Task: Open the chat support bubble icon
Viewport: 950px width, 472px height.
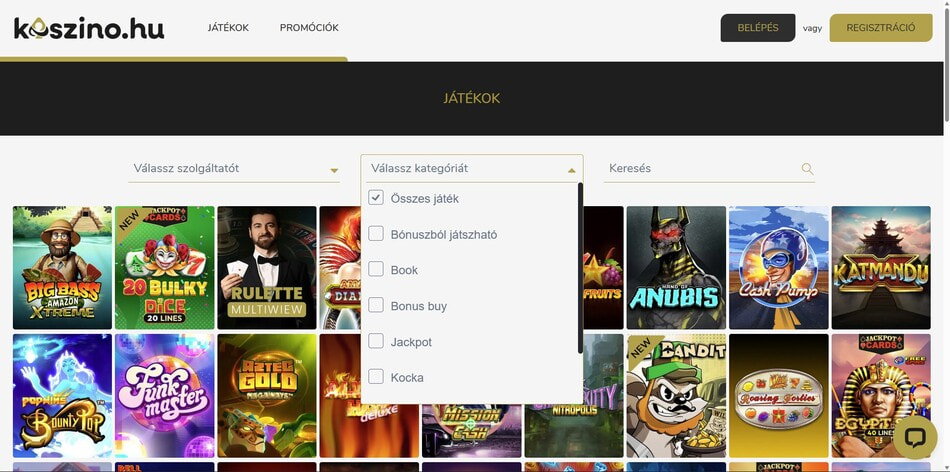Action: point(914,437)
